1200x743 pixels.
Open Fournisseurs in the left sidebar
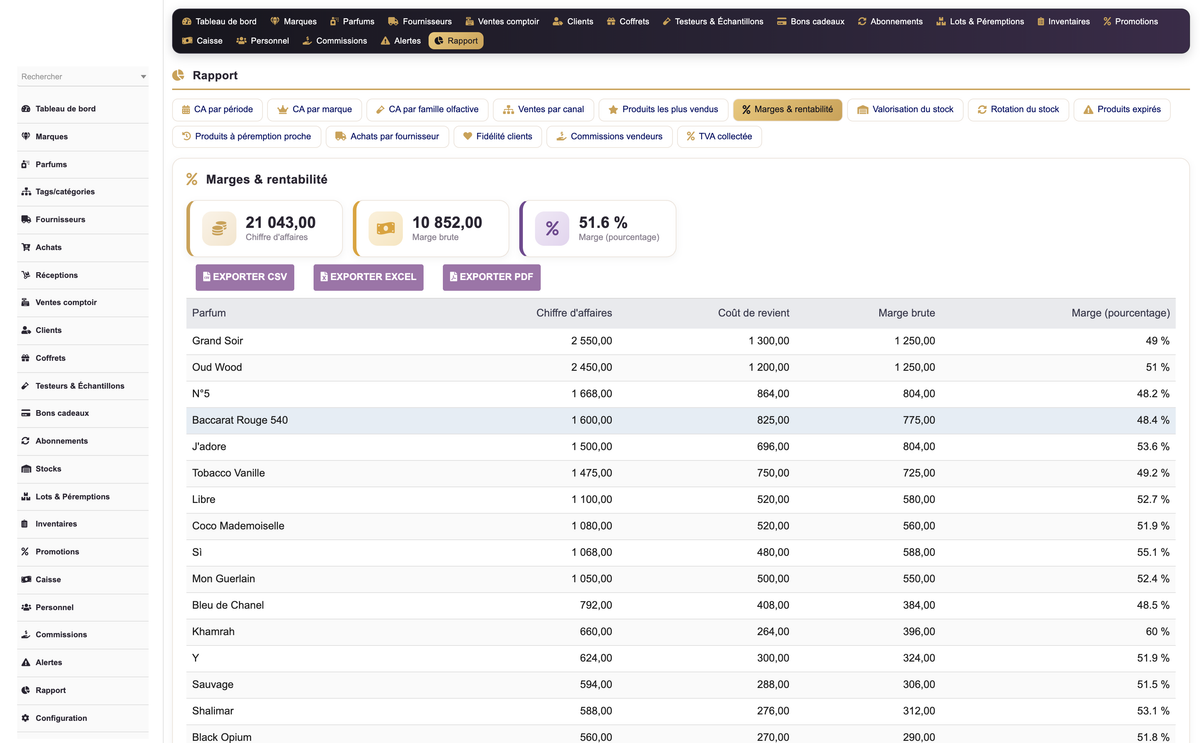(x=82, y=219)
